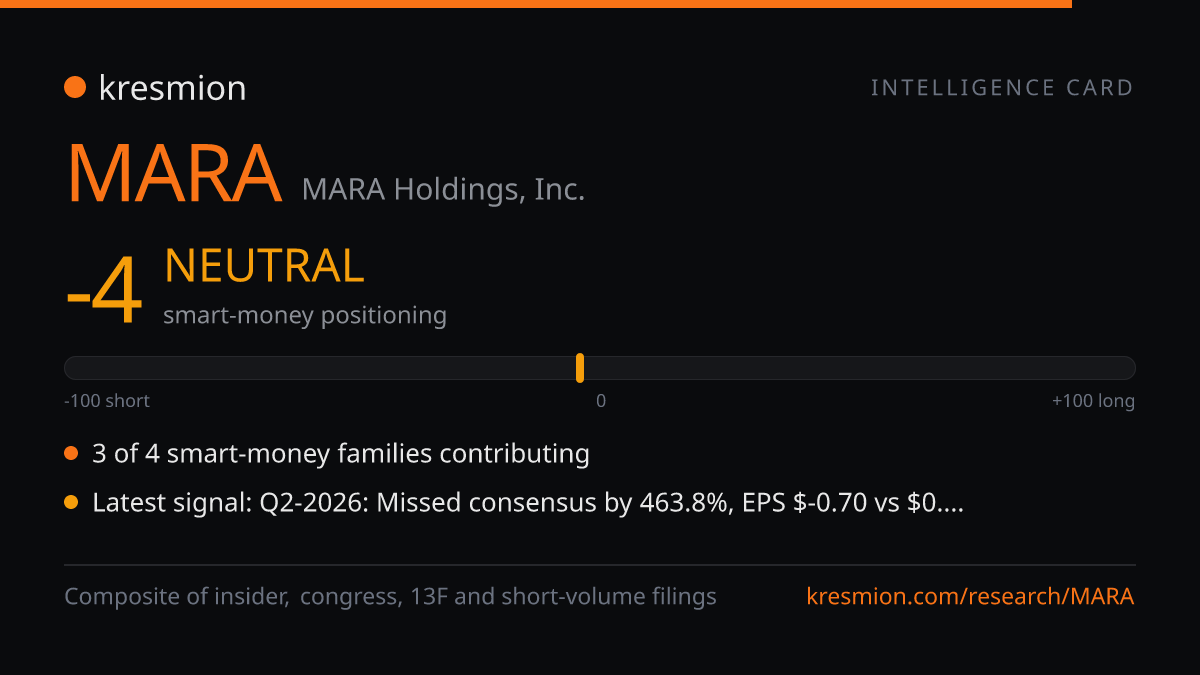Click the composite filings footer description
Screen dimensions: 1200x675
390,597
